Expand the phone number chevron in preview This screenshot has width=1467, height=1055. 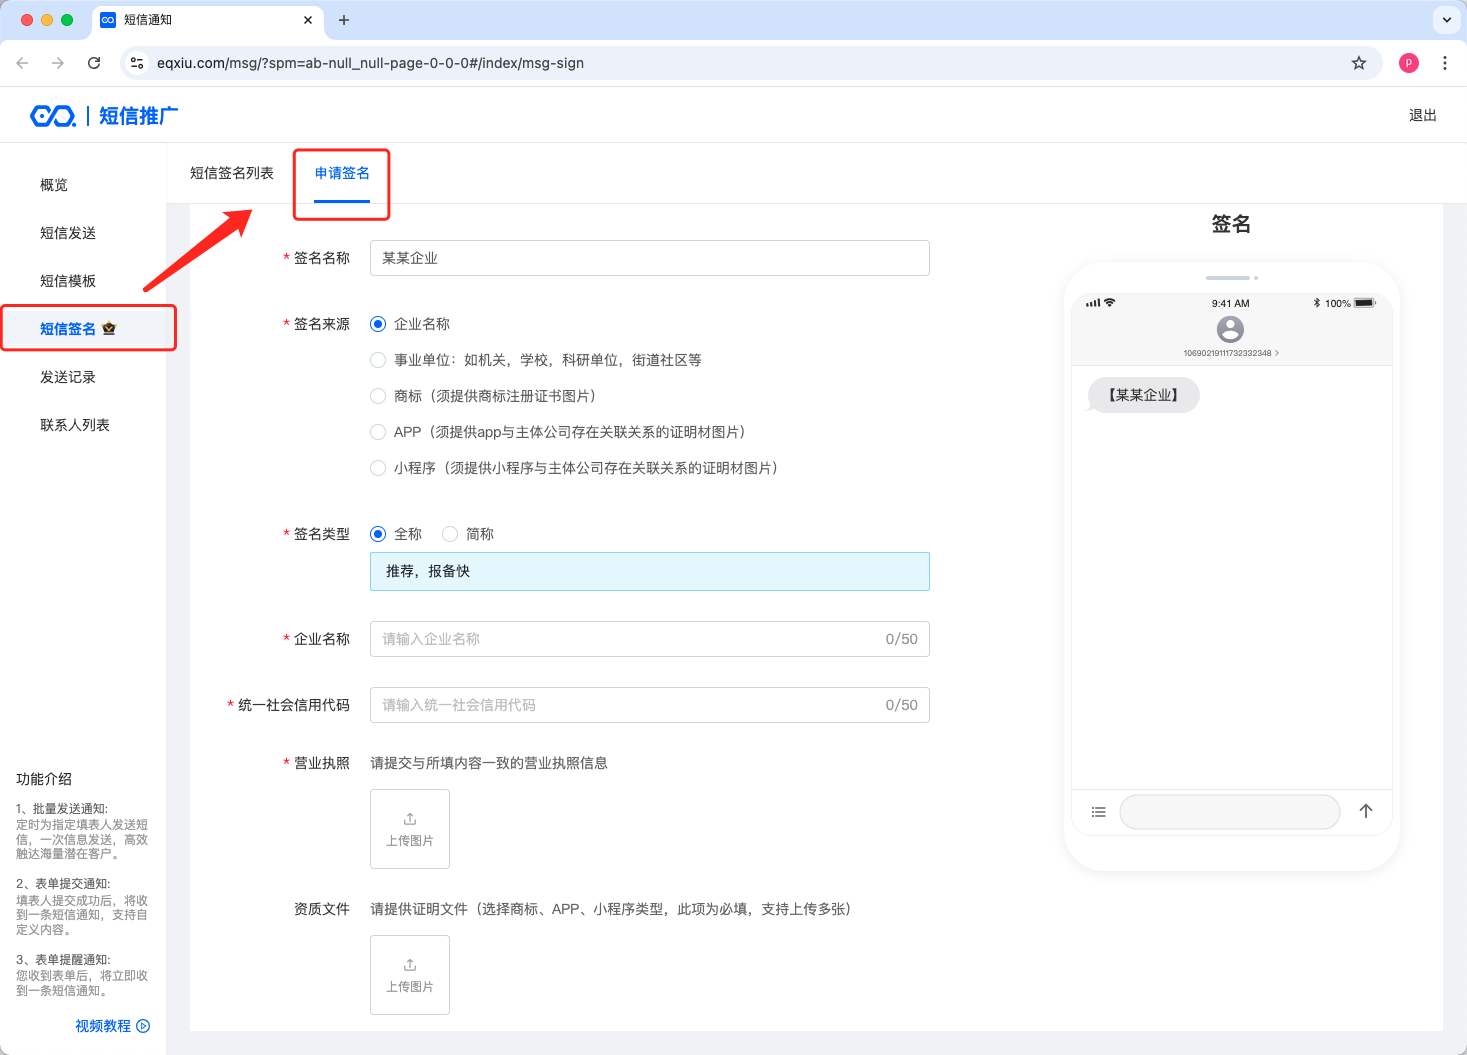(x=1277, y=353)
